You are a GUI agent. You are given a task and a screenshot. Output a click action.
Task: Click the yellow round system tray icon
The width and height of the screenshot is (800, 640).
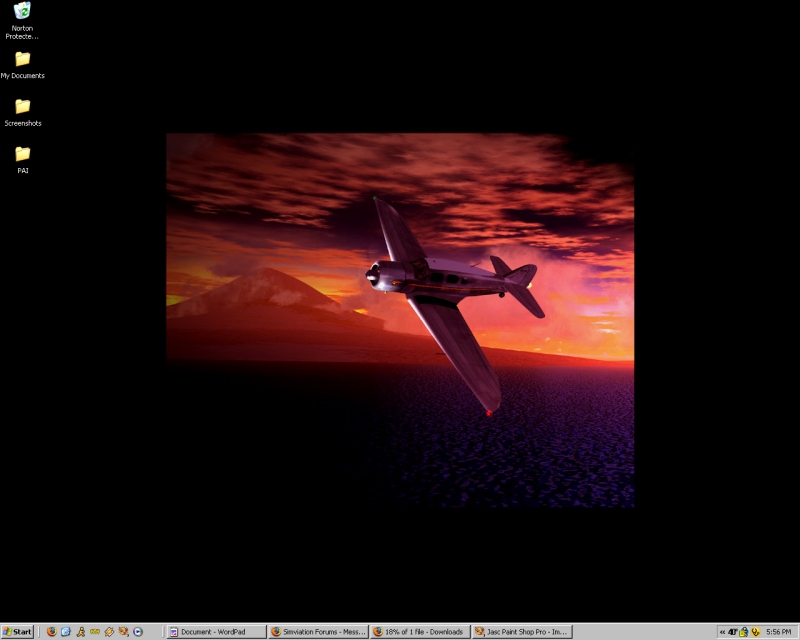(x=756, y=632)
